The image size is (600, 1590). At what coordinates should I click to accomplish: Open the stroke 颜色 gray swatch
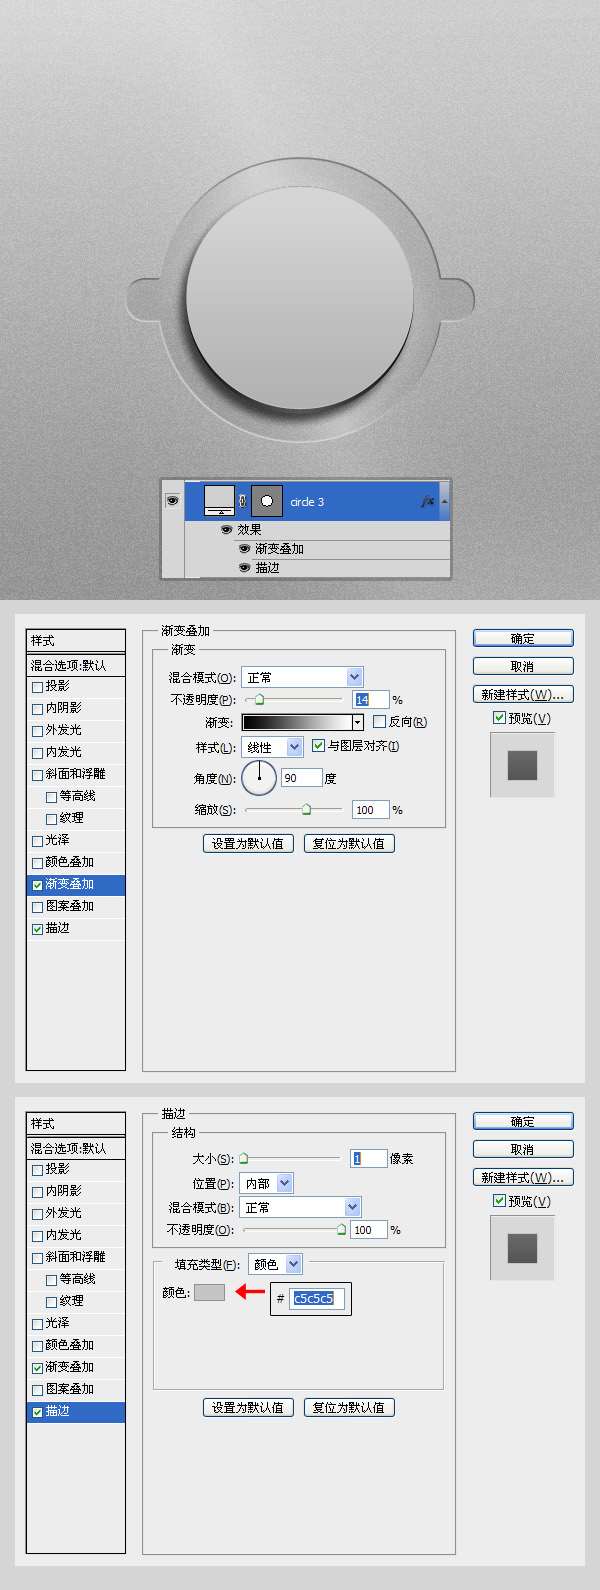(x=209, y=1293)
